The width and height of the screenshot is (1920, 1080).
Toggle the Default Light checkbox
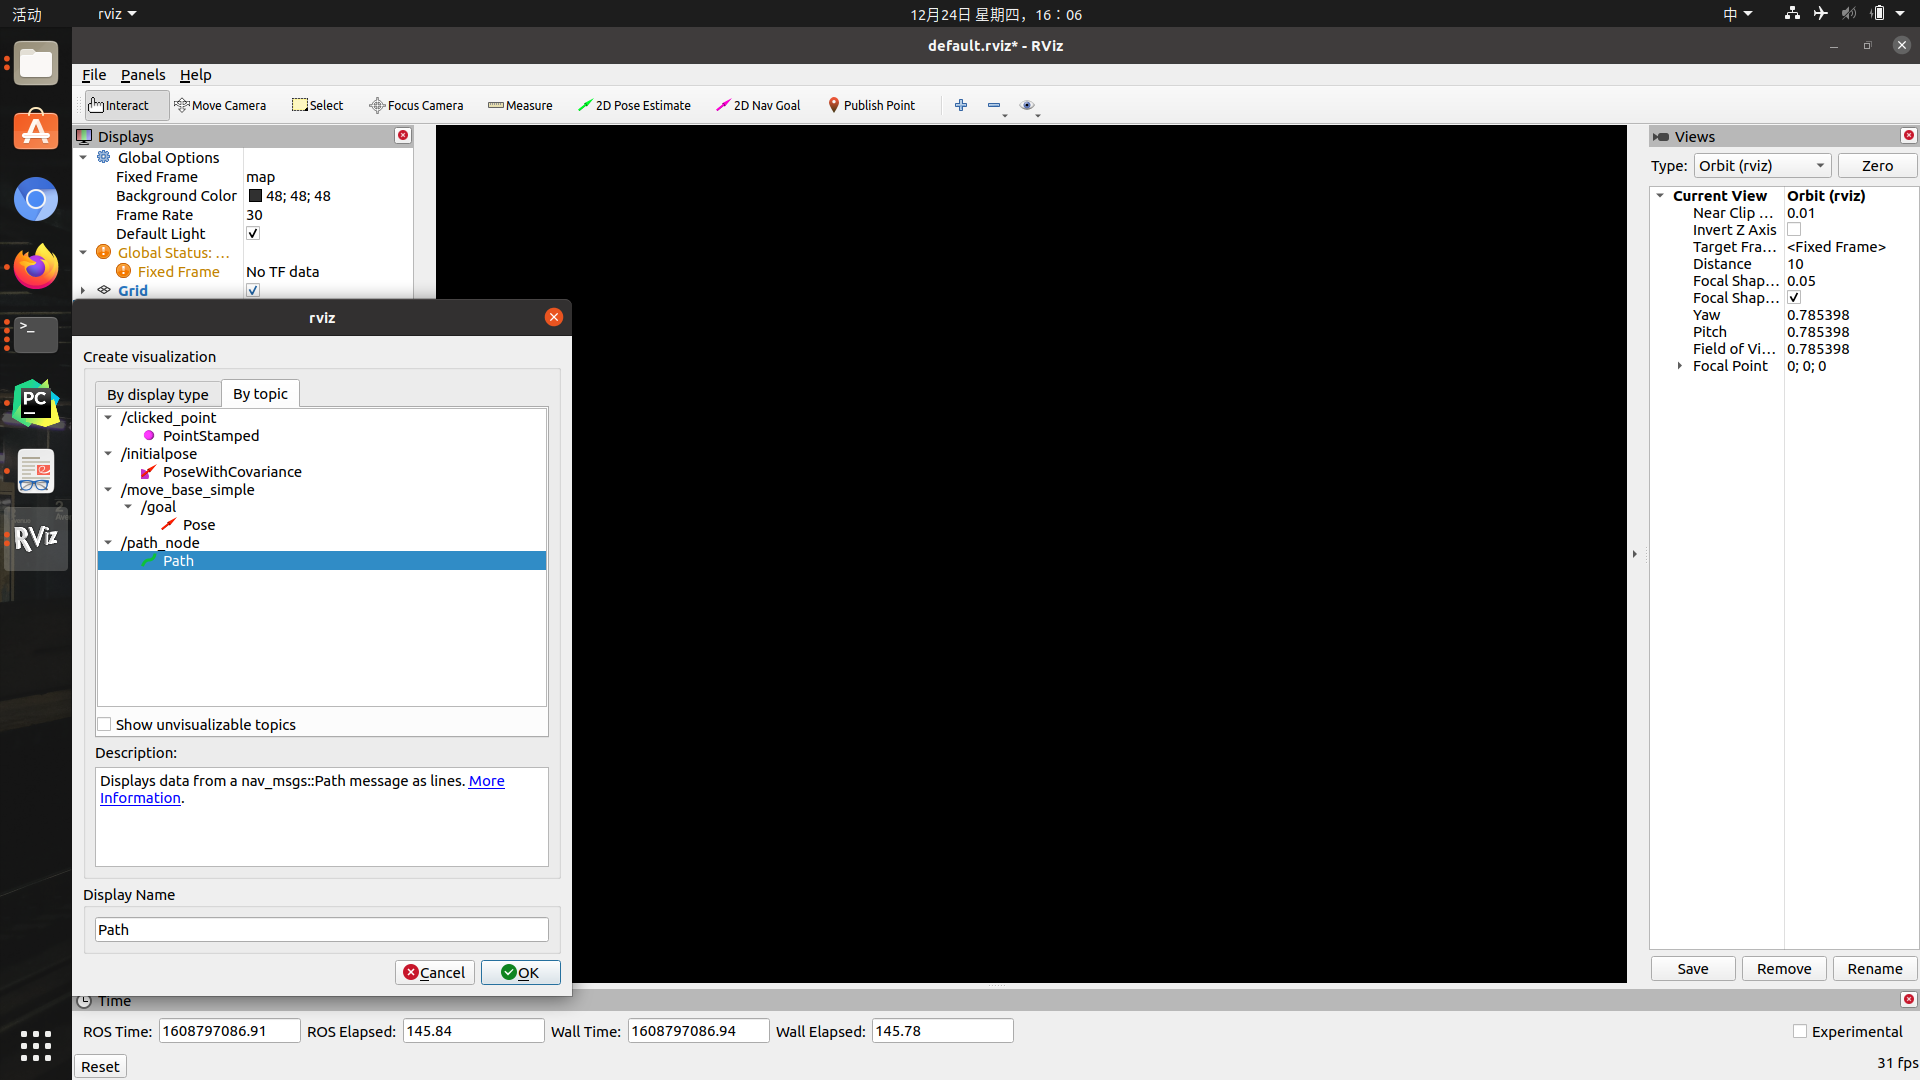click(x=253, y=234)
